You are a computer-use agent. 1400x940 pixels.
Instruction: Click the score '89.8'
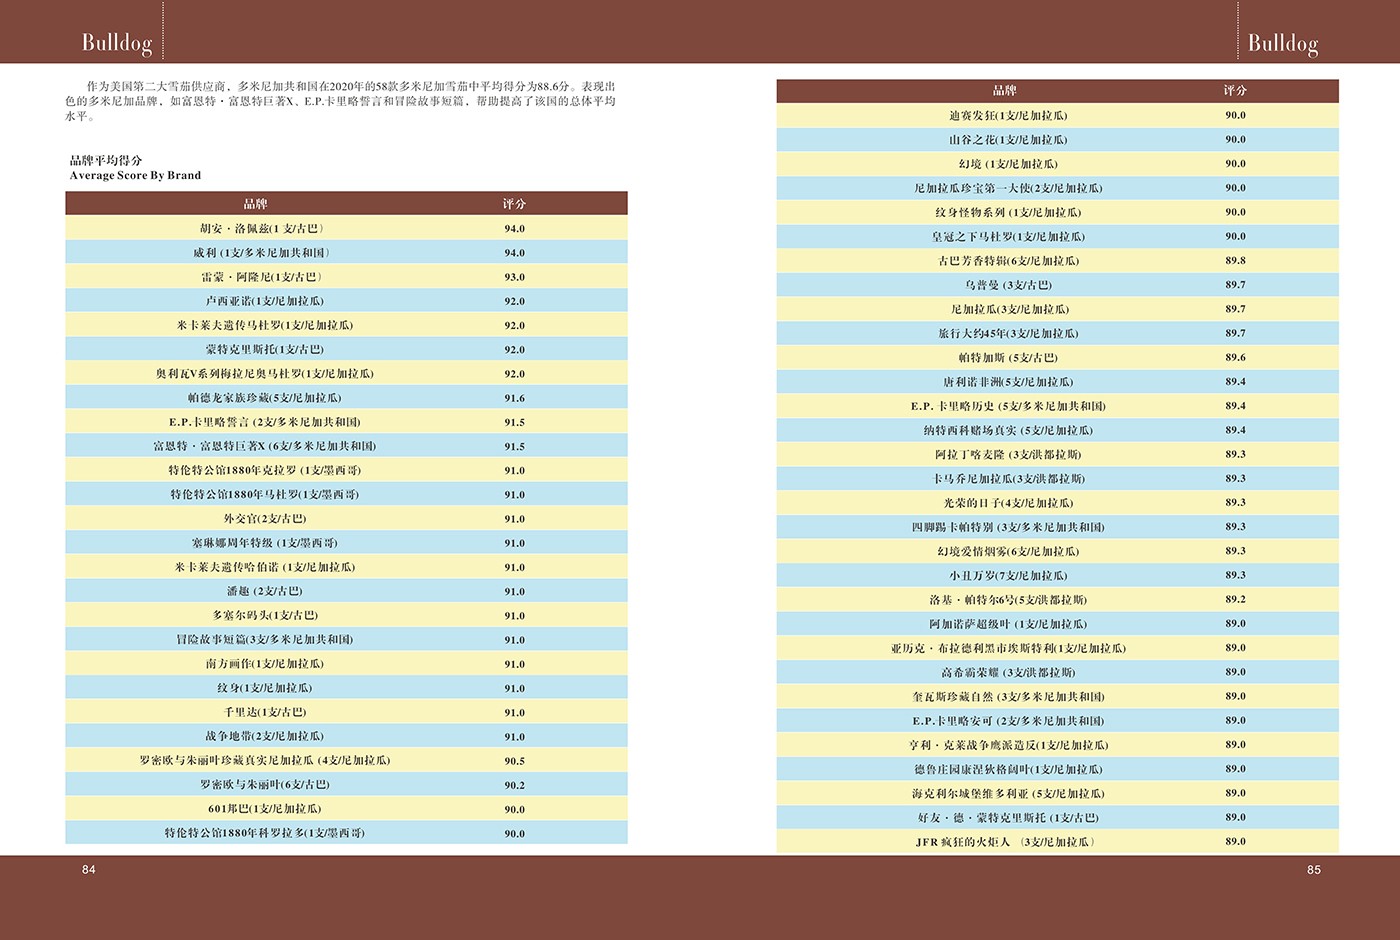point(1235,260)
